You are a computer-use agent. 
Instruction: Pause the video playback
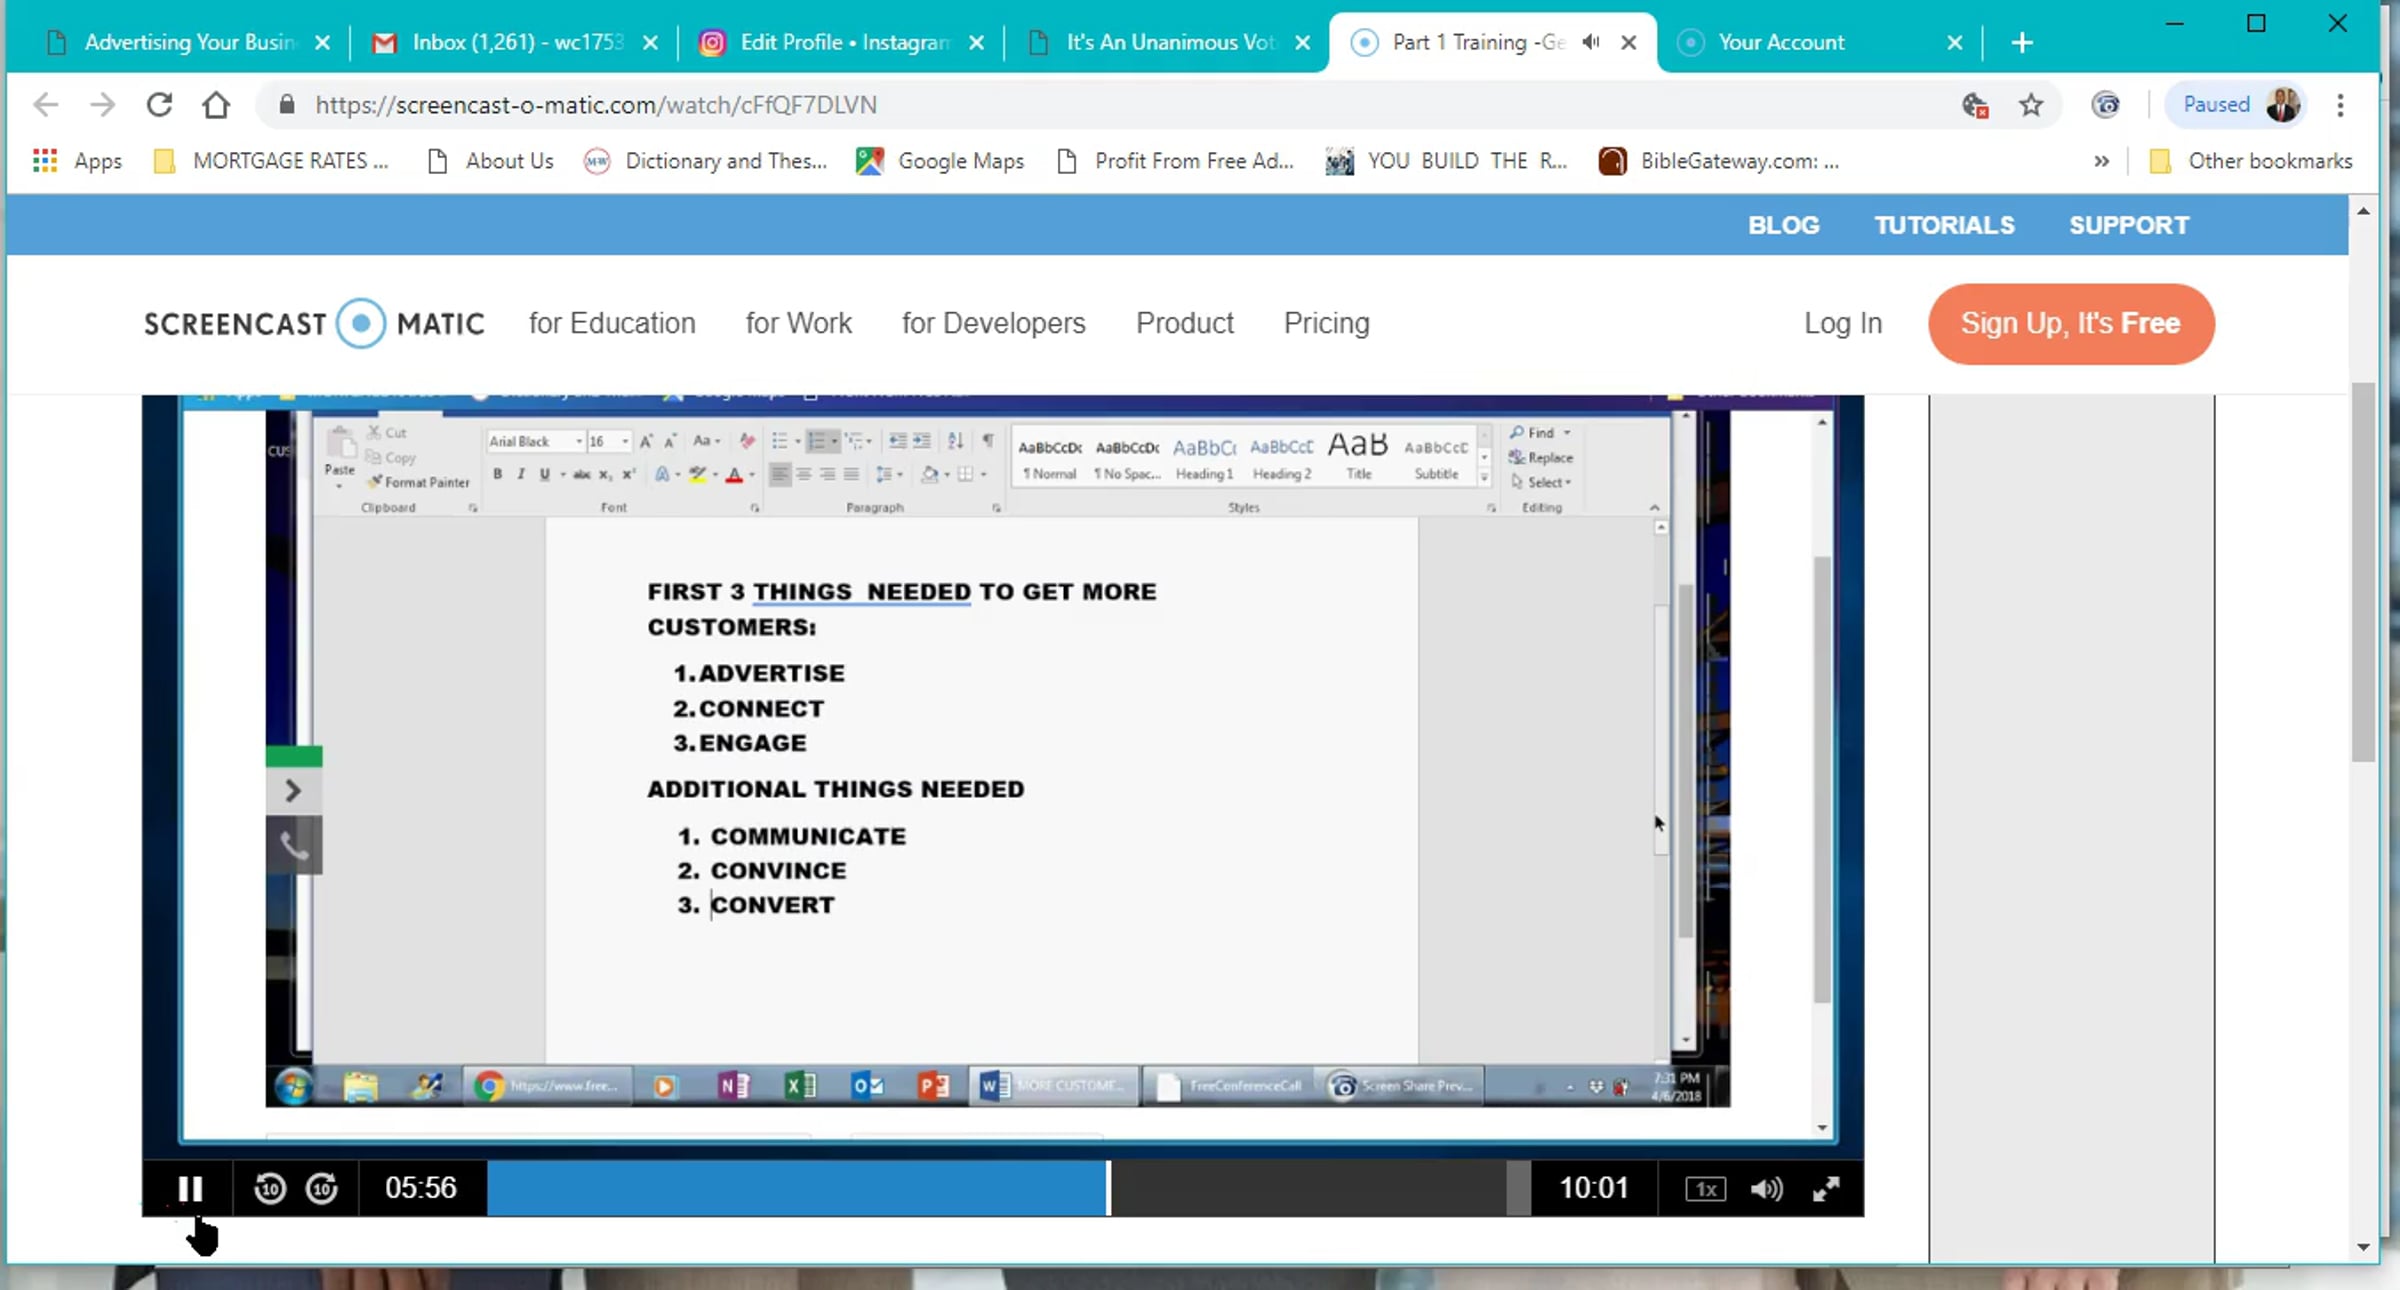[190, 1188]
